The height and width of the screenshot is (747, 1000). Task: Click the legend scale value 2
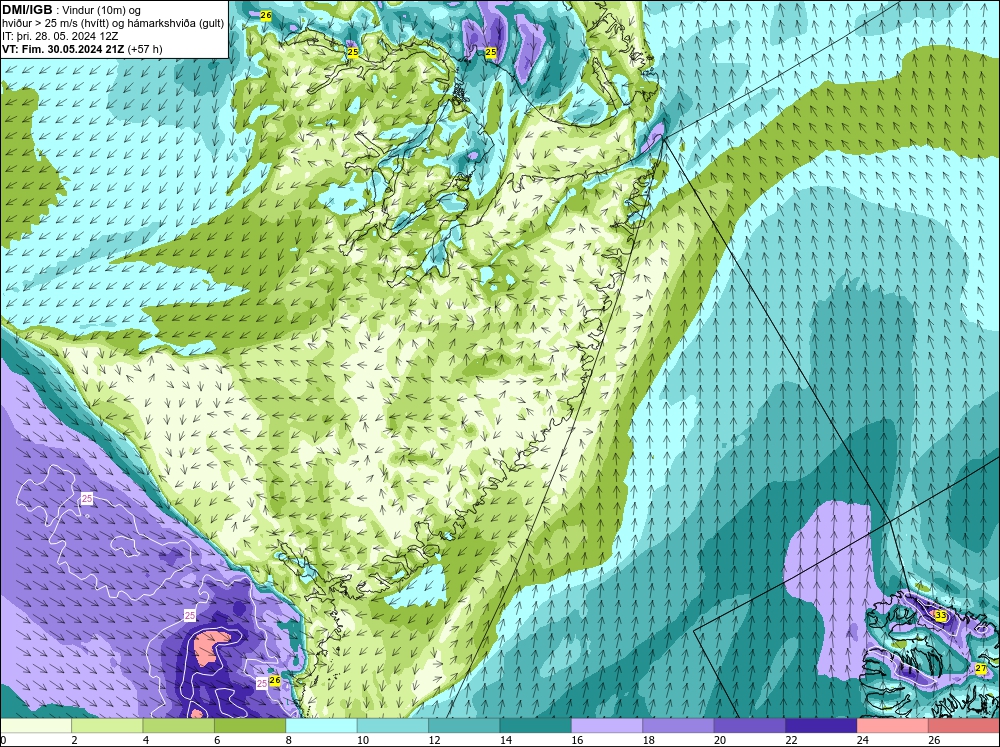pos(75,740)
